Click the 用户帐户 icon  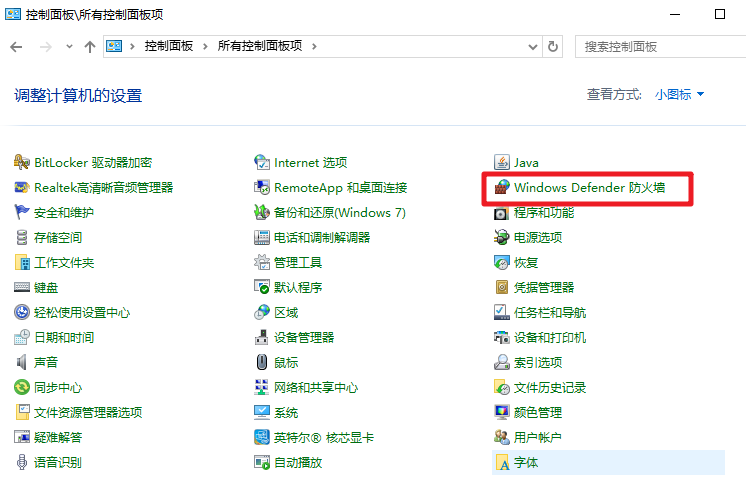[x=501, y=437]
